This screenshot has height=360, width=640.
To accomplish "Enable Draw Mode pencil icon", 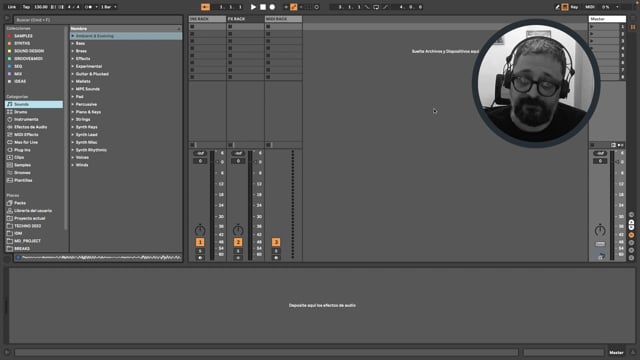I will (557, 7).
